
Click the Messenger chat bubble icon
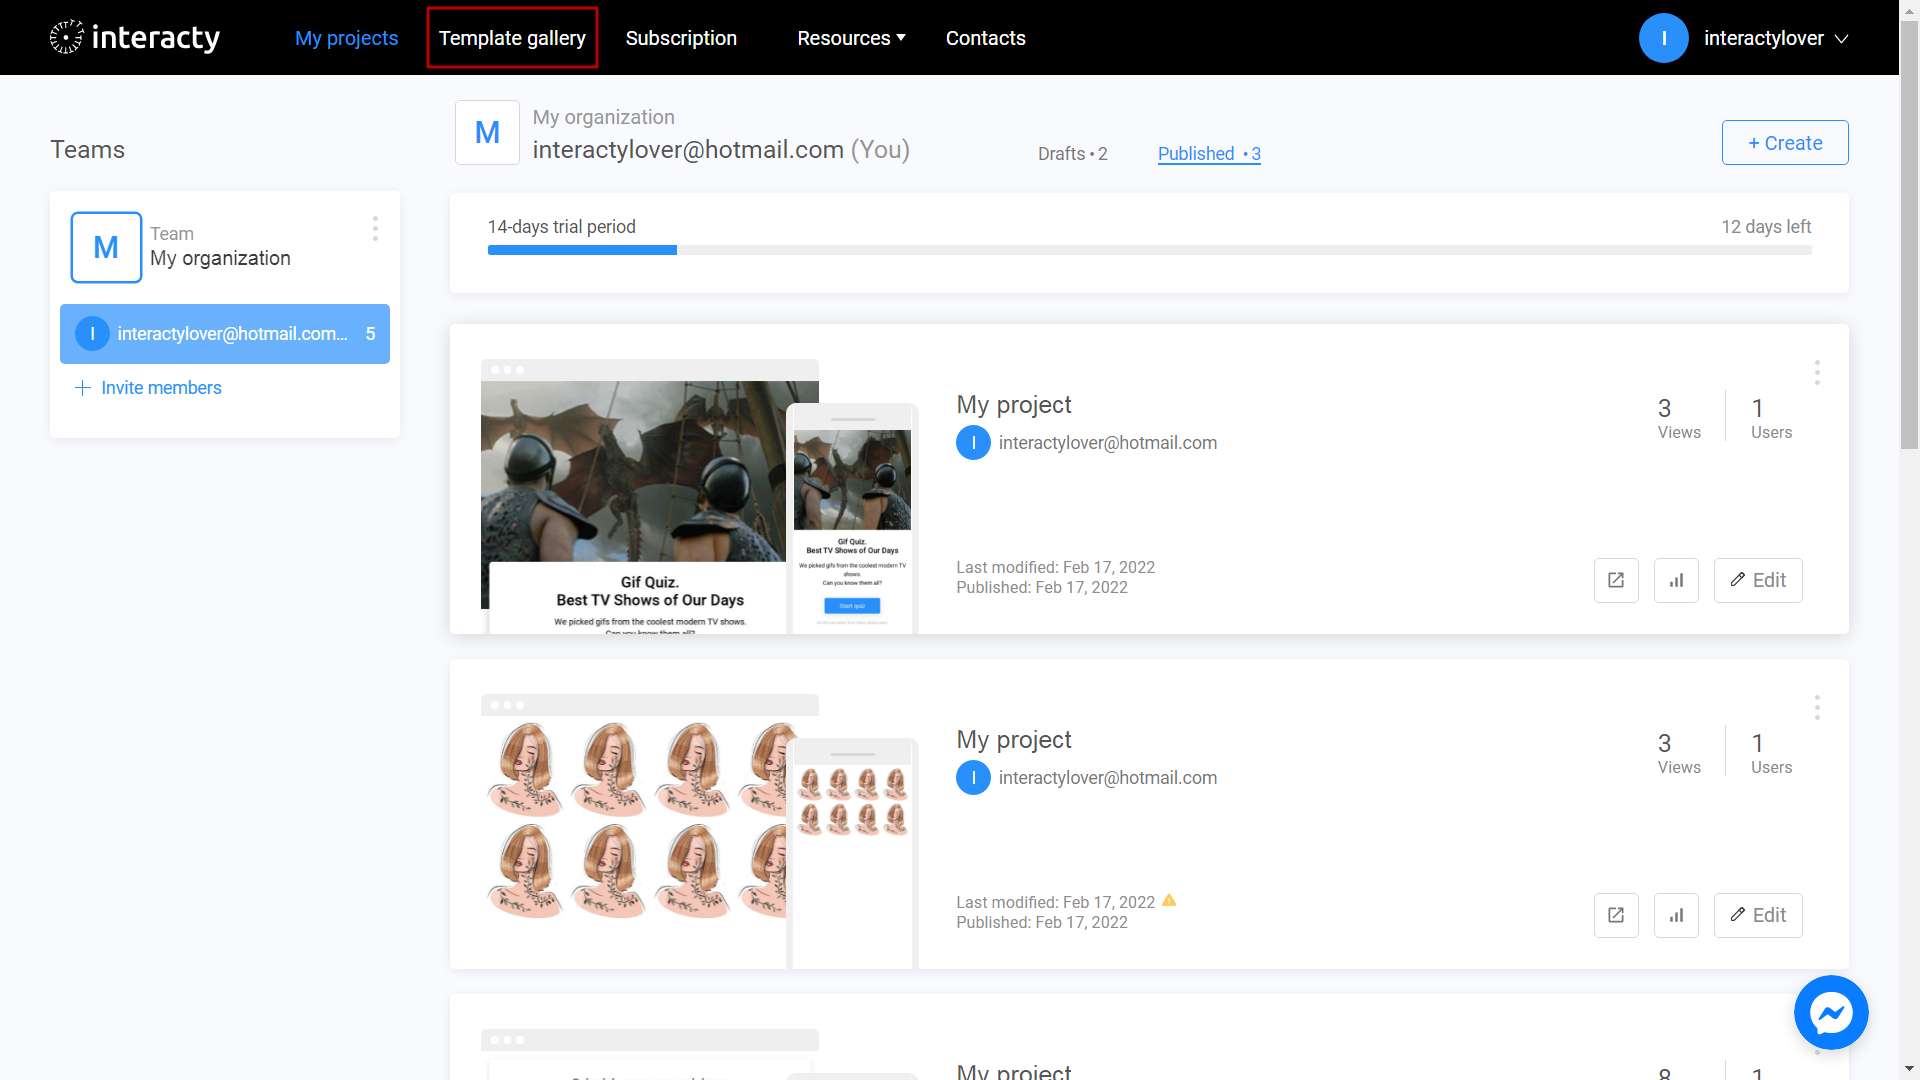pos(1833,1013)
